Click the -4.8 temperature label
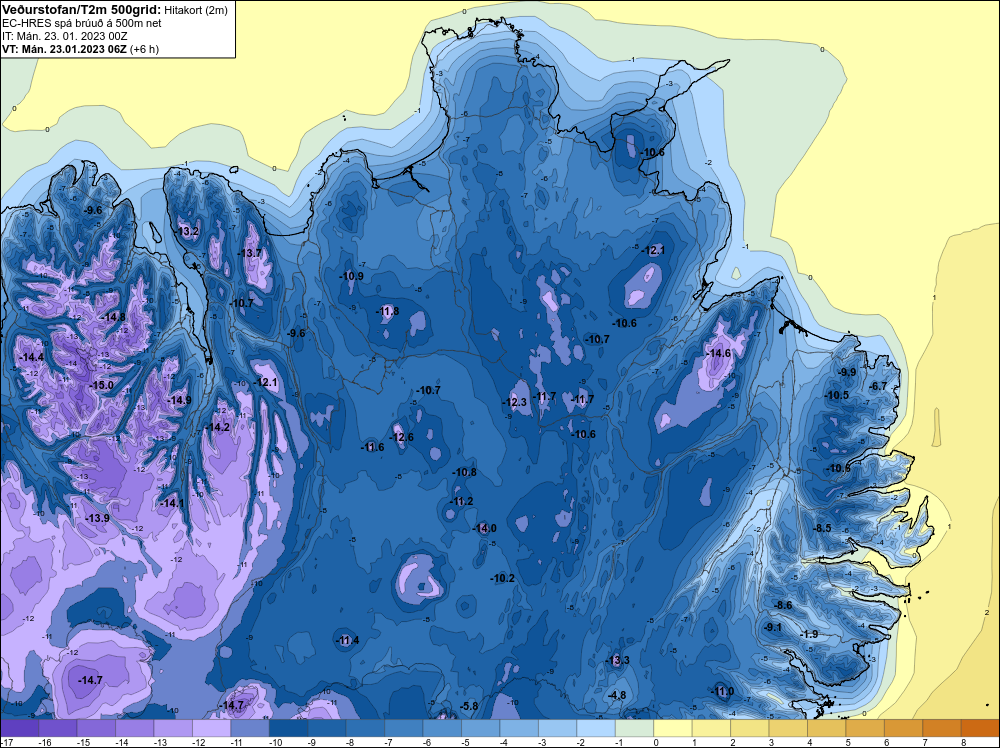1000x748 pixels. coord(617,695)
